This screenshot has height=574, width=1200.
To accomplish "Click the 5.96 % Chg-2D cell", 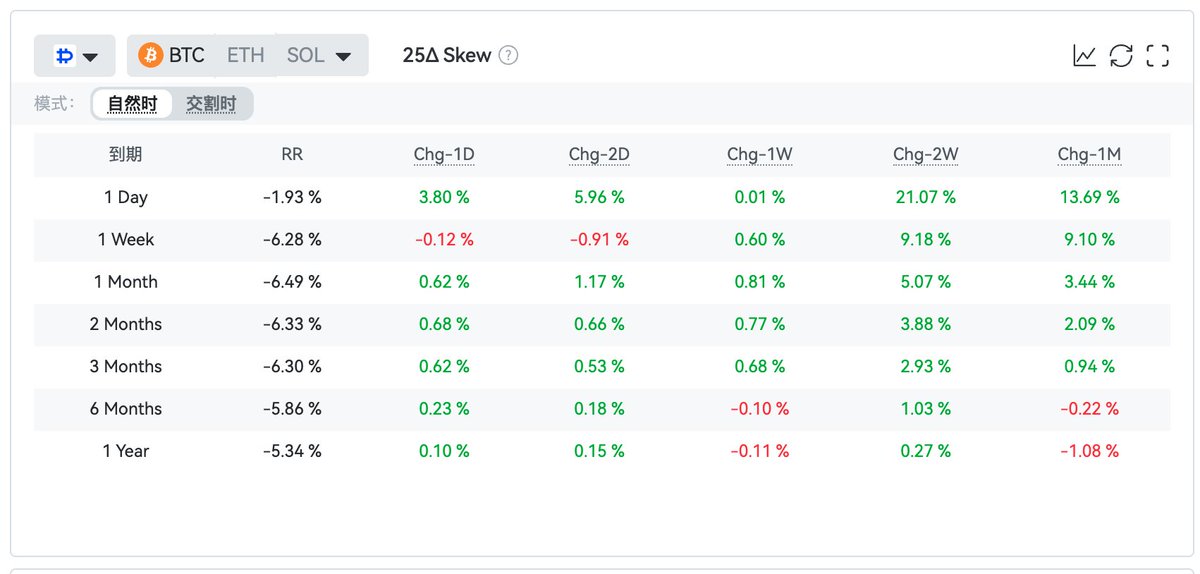I will 599,198.
